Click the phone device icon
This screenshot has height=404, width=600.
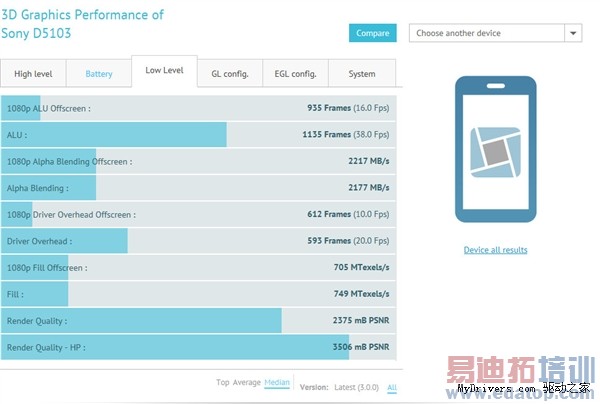pyautogui.click(x=496, y=149)
